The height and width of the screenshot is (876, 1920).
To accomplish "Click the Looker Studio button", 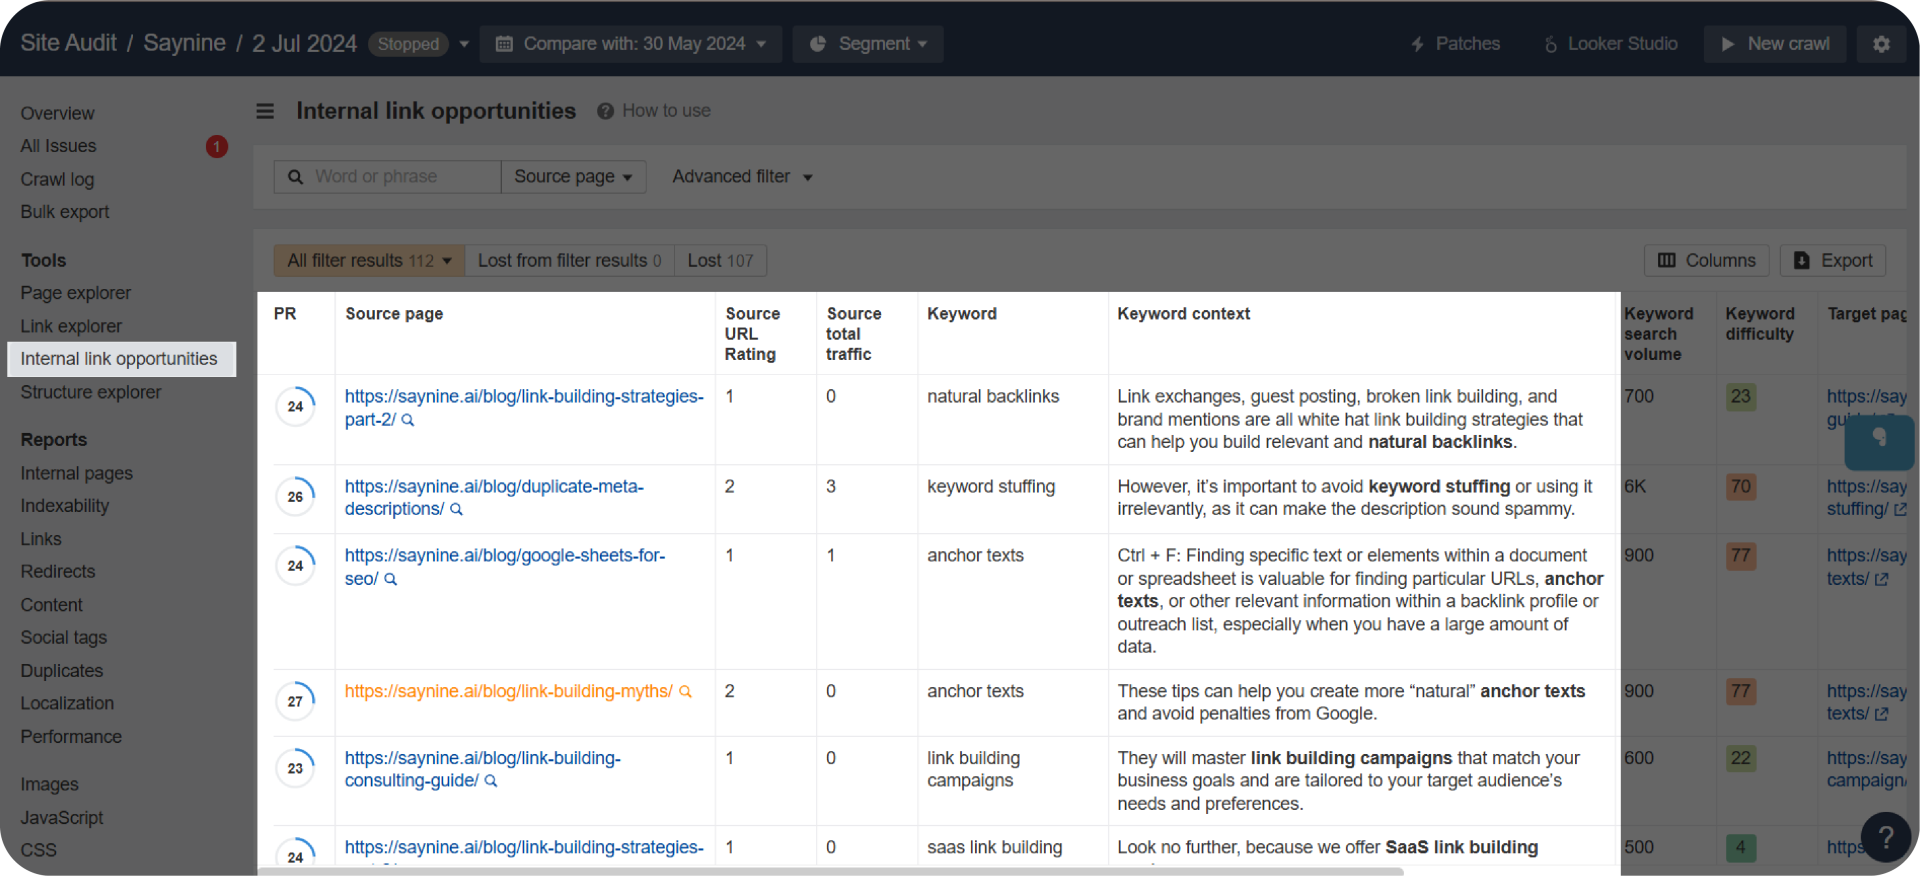I will click(x=1611, y=44).
